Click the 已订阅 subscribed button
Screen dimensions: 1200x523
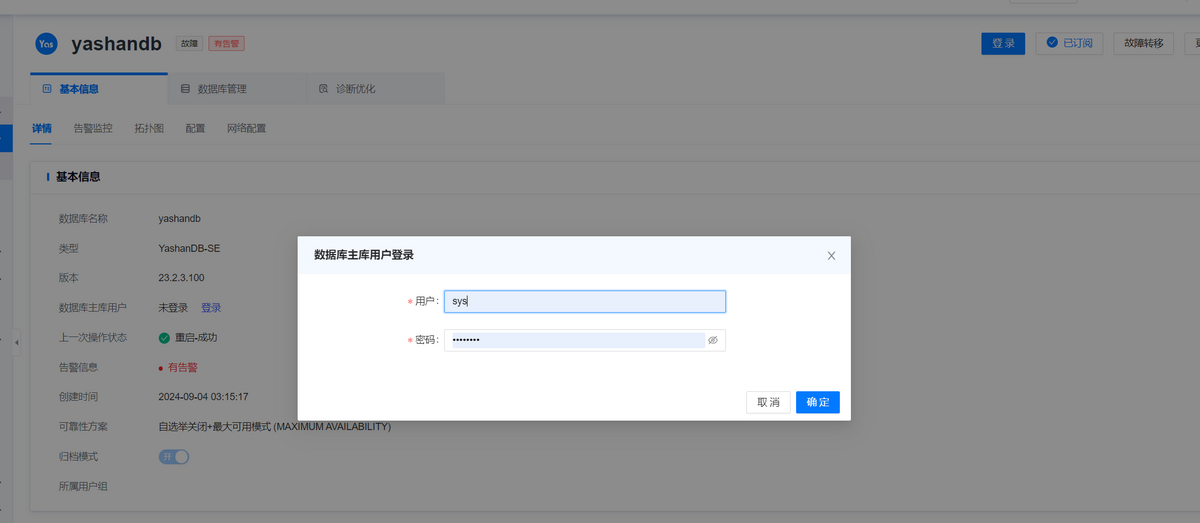(1070, 43)
